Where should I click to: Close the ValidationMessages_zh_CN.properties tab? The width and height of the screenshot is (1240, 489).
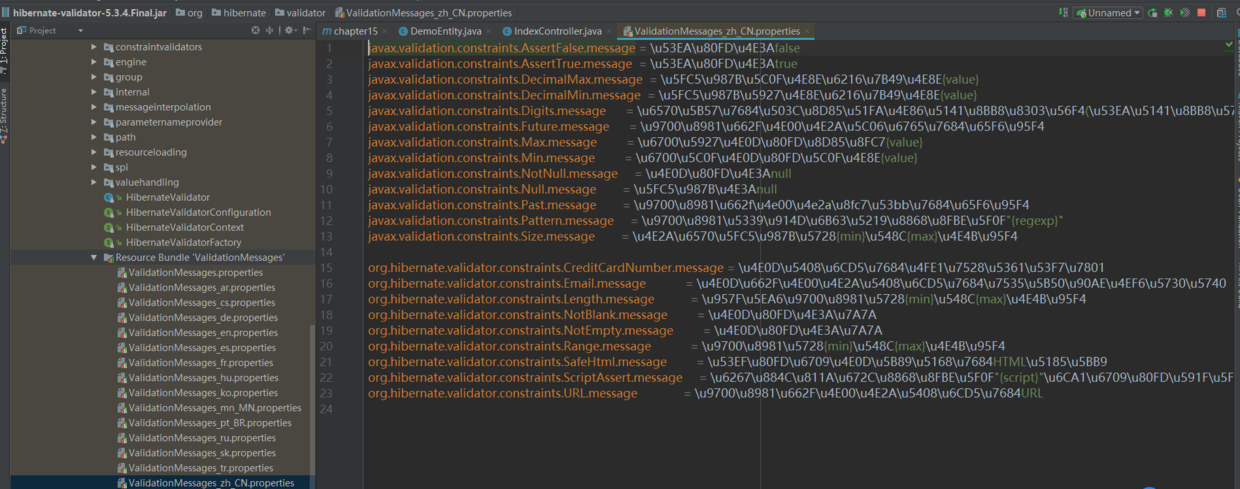tap(807, 31)
